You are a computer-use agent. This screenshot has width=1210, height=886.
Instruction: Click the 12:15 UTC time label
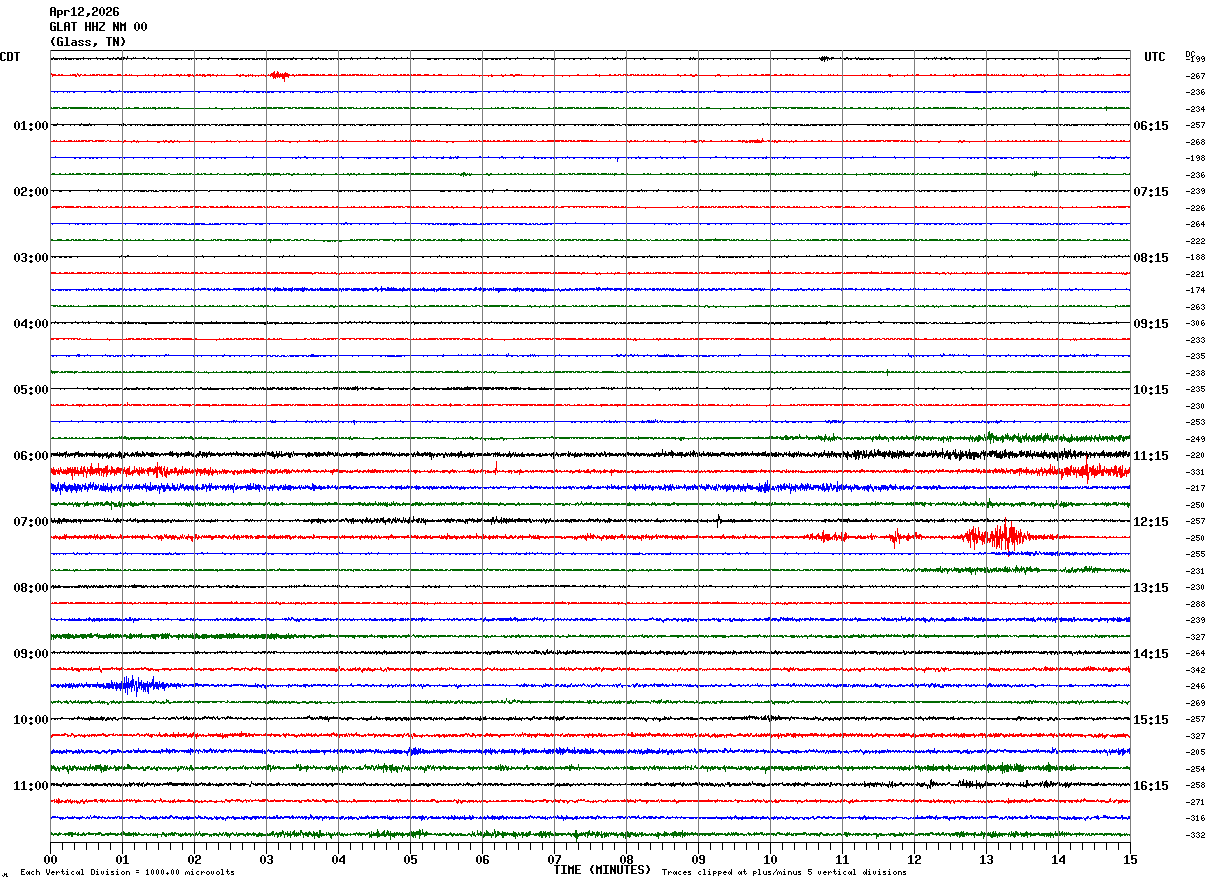[x=1150, y=522]
